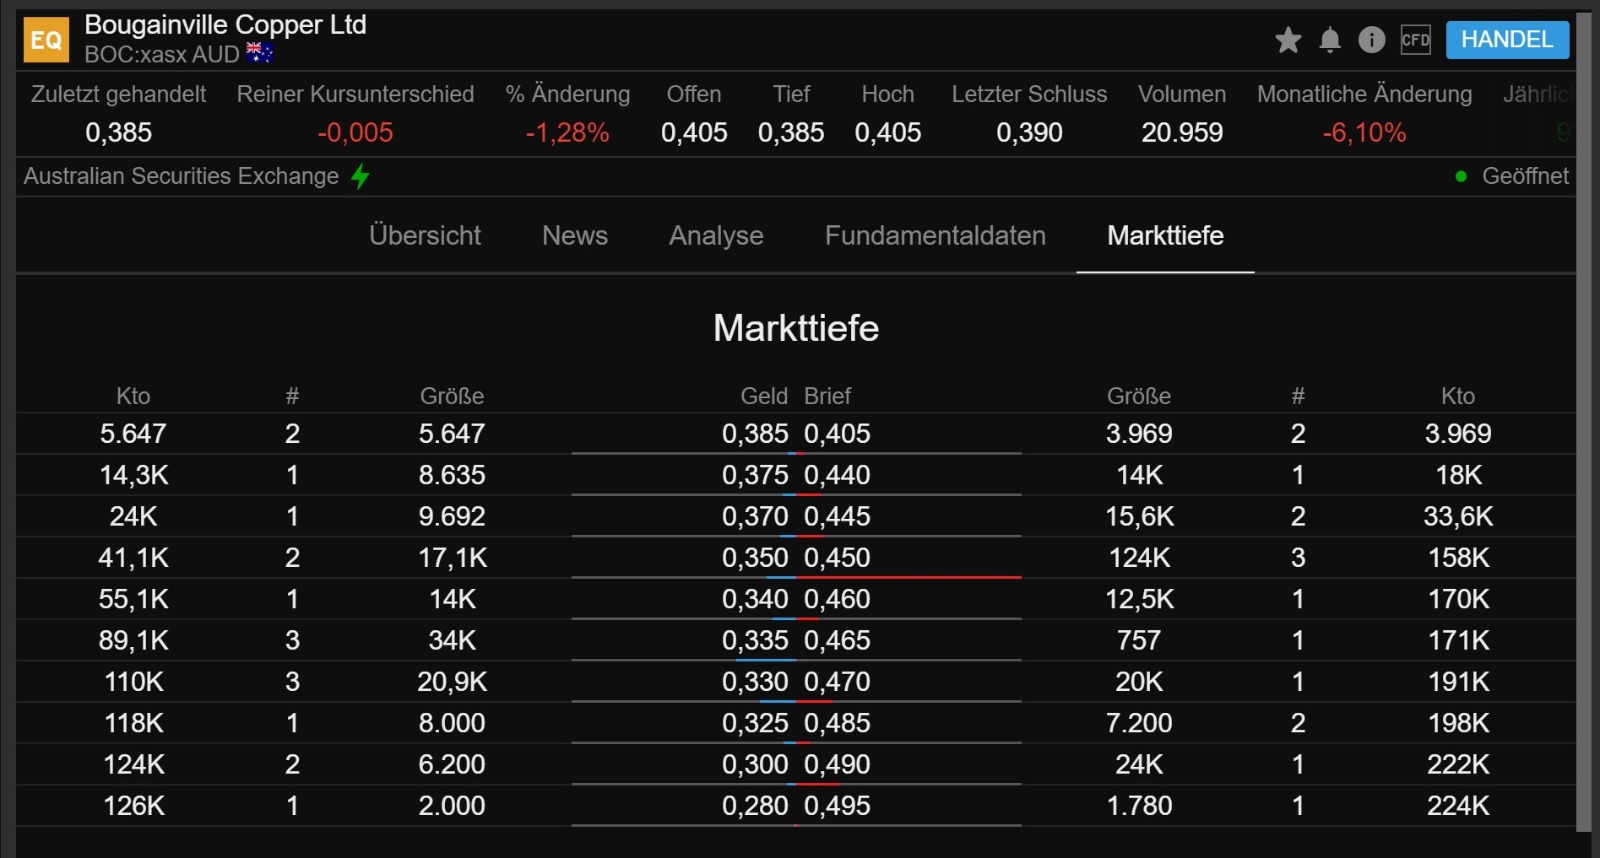
Task: Click ask price 0,470
Action: click(x=837, y=682)
